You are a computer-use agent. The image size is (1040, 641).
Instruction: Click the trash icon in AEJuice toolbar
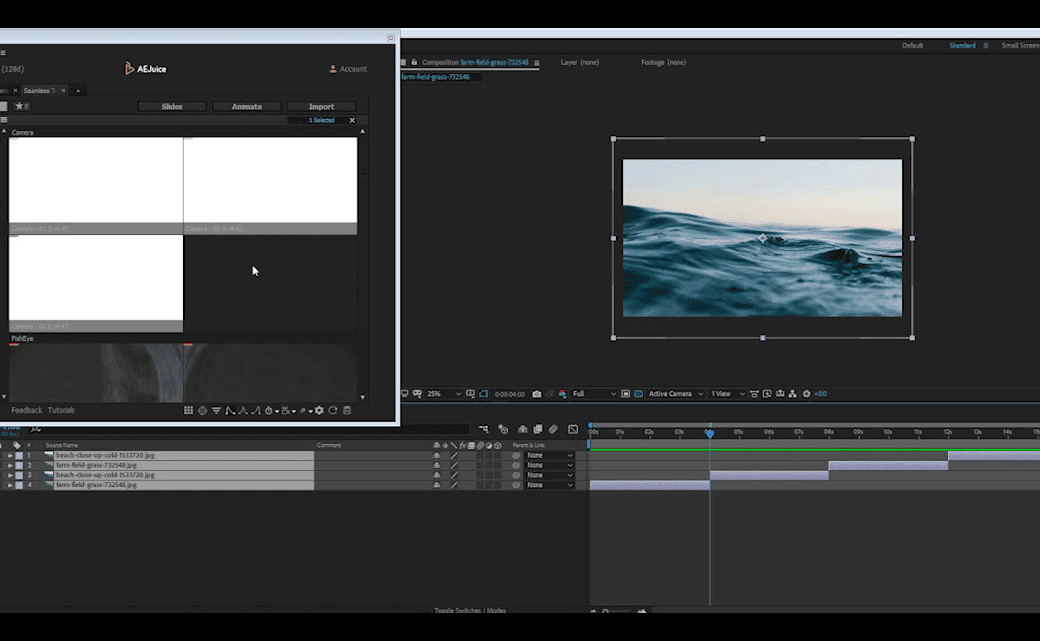347,410
